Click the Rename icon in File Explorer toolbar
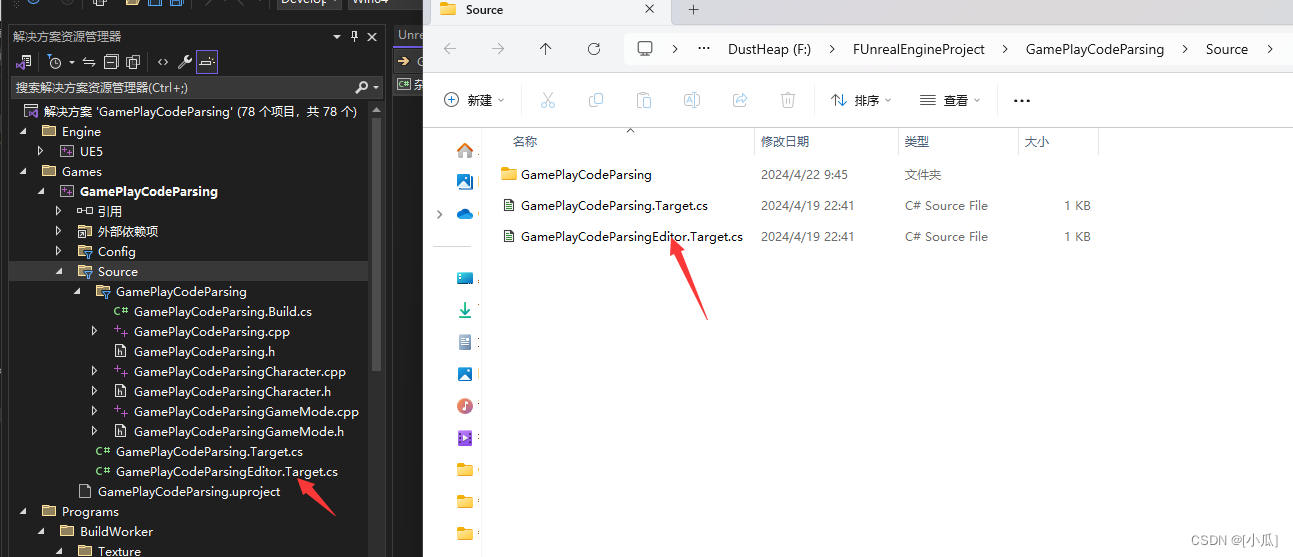 click(692, 100)
